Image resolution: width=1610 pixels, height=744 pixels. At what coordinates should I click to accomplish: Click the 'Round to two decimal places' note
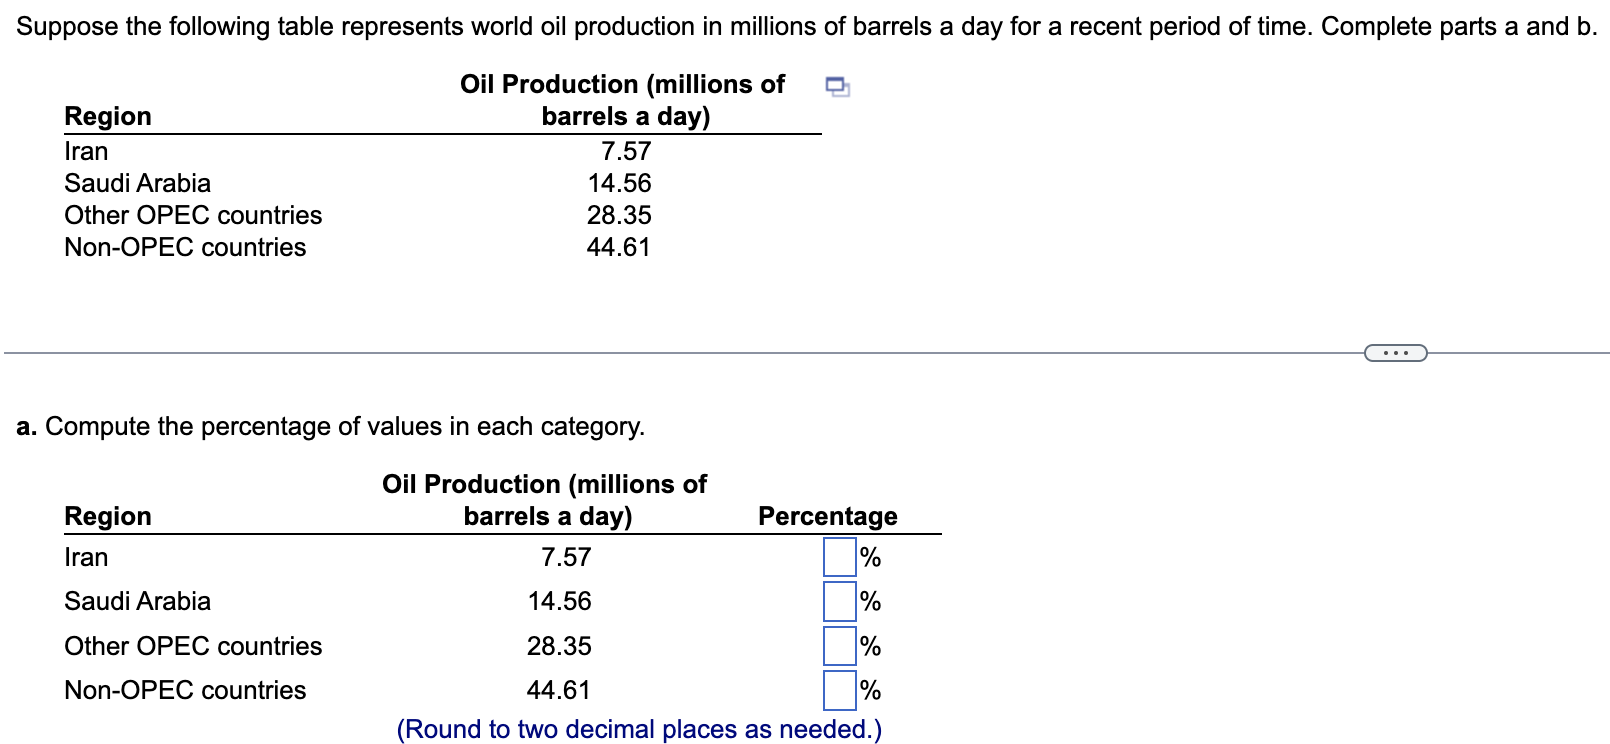(x=639, y=729)
